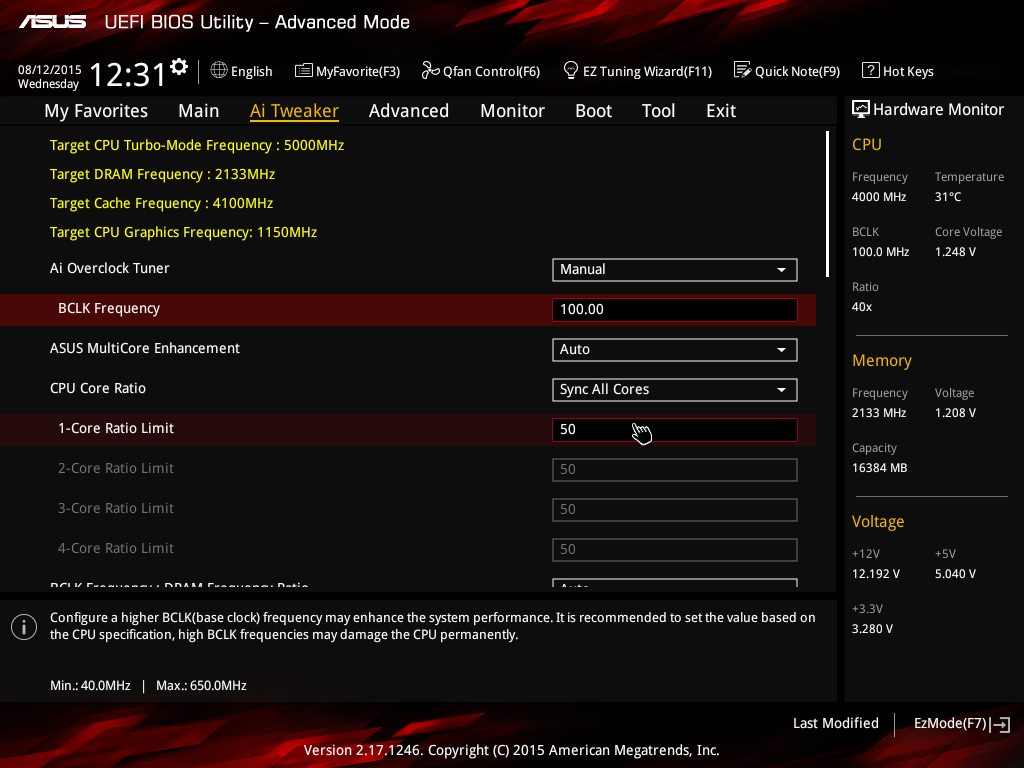The image size is (1024, 768).
Task: Click BCLK Frequency input field
Action: tap(675, 310)
